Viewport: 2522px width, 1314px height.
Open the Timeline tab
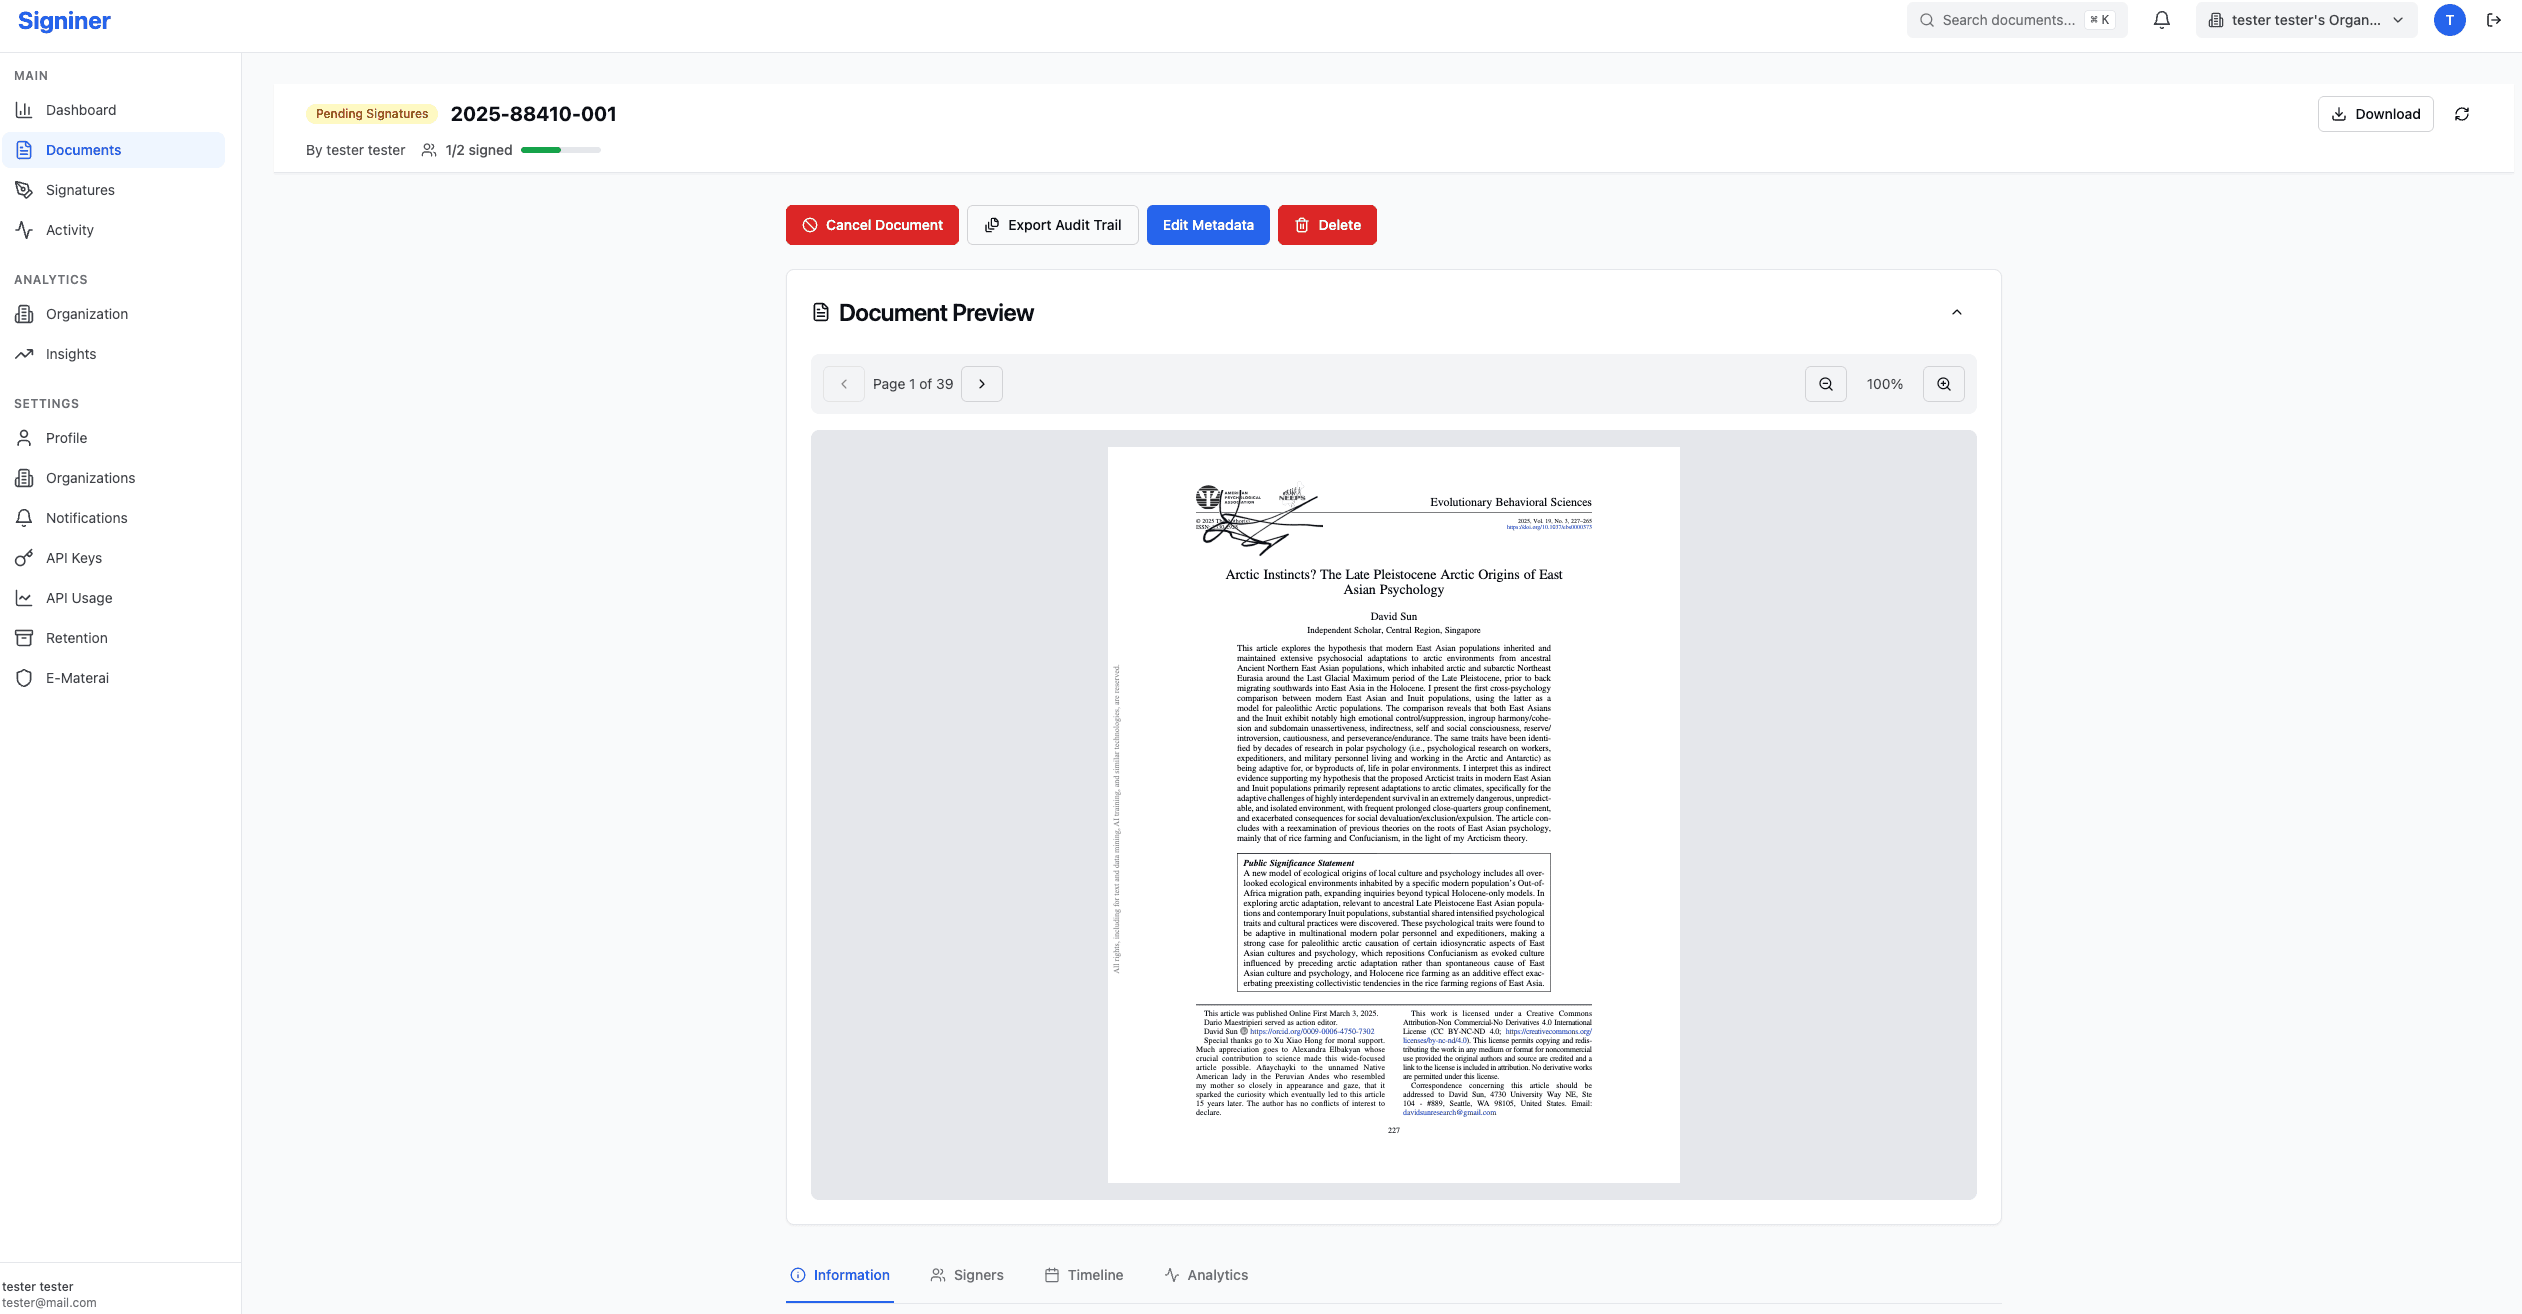[x=1083, y=1275]
